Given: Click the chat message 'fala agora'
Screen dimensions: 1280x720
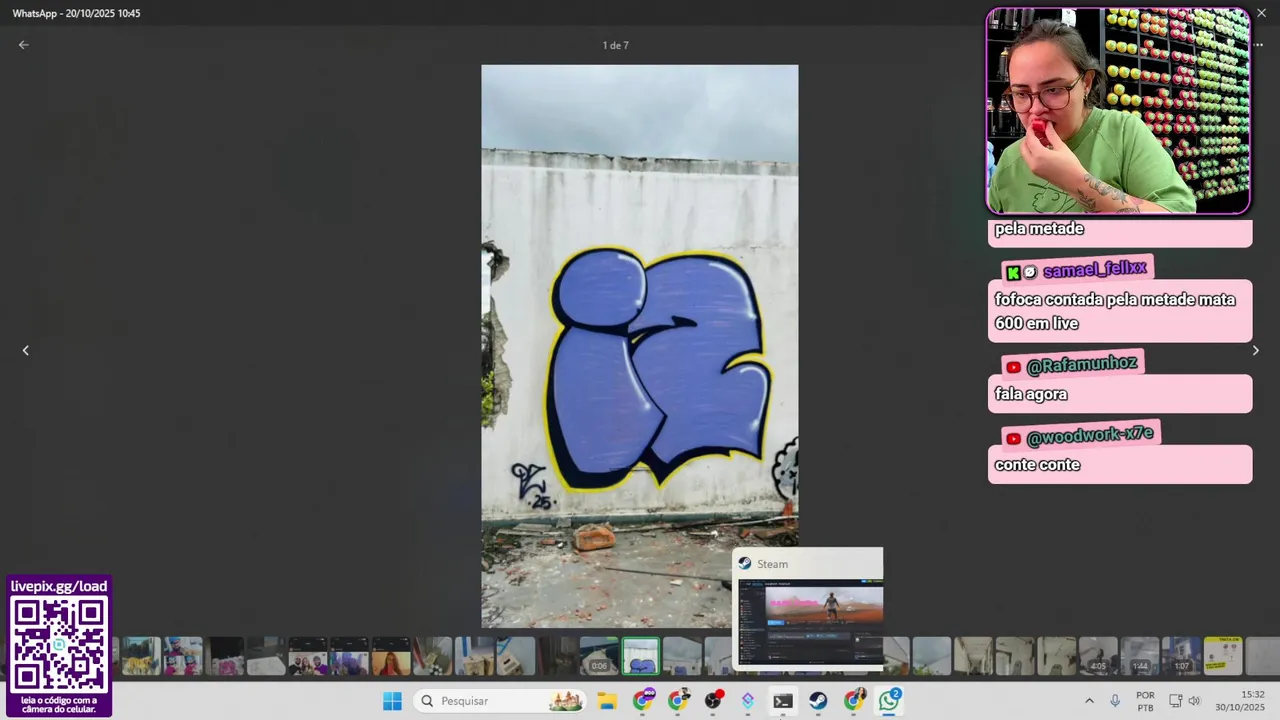Looking at the screenshot, I should (1031, 394).
